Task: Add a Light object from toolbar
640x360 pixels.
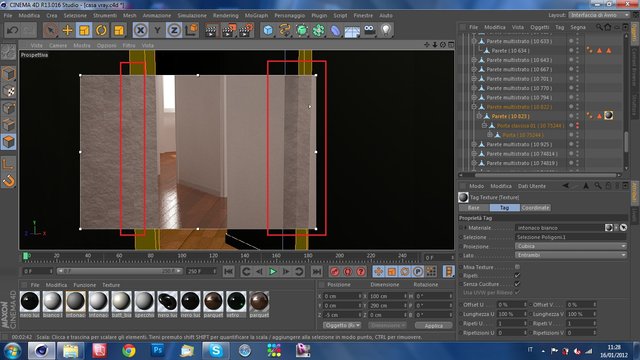Action: [x=386, y=30]
